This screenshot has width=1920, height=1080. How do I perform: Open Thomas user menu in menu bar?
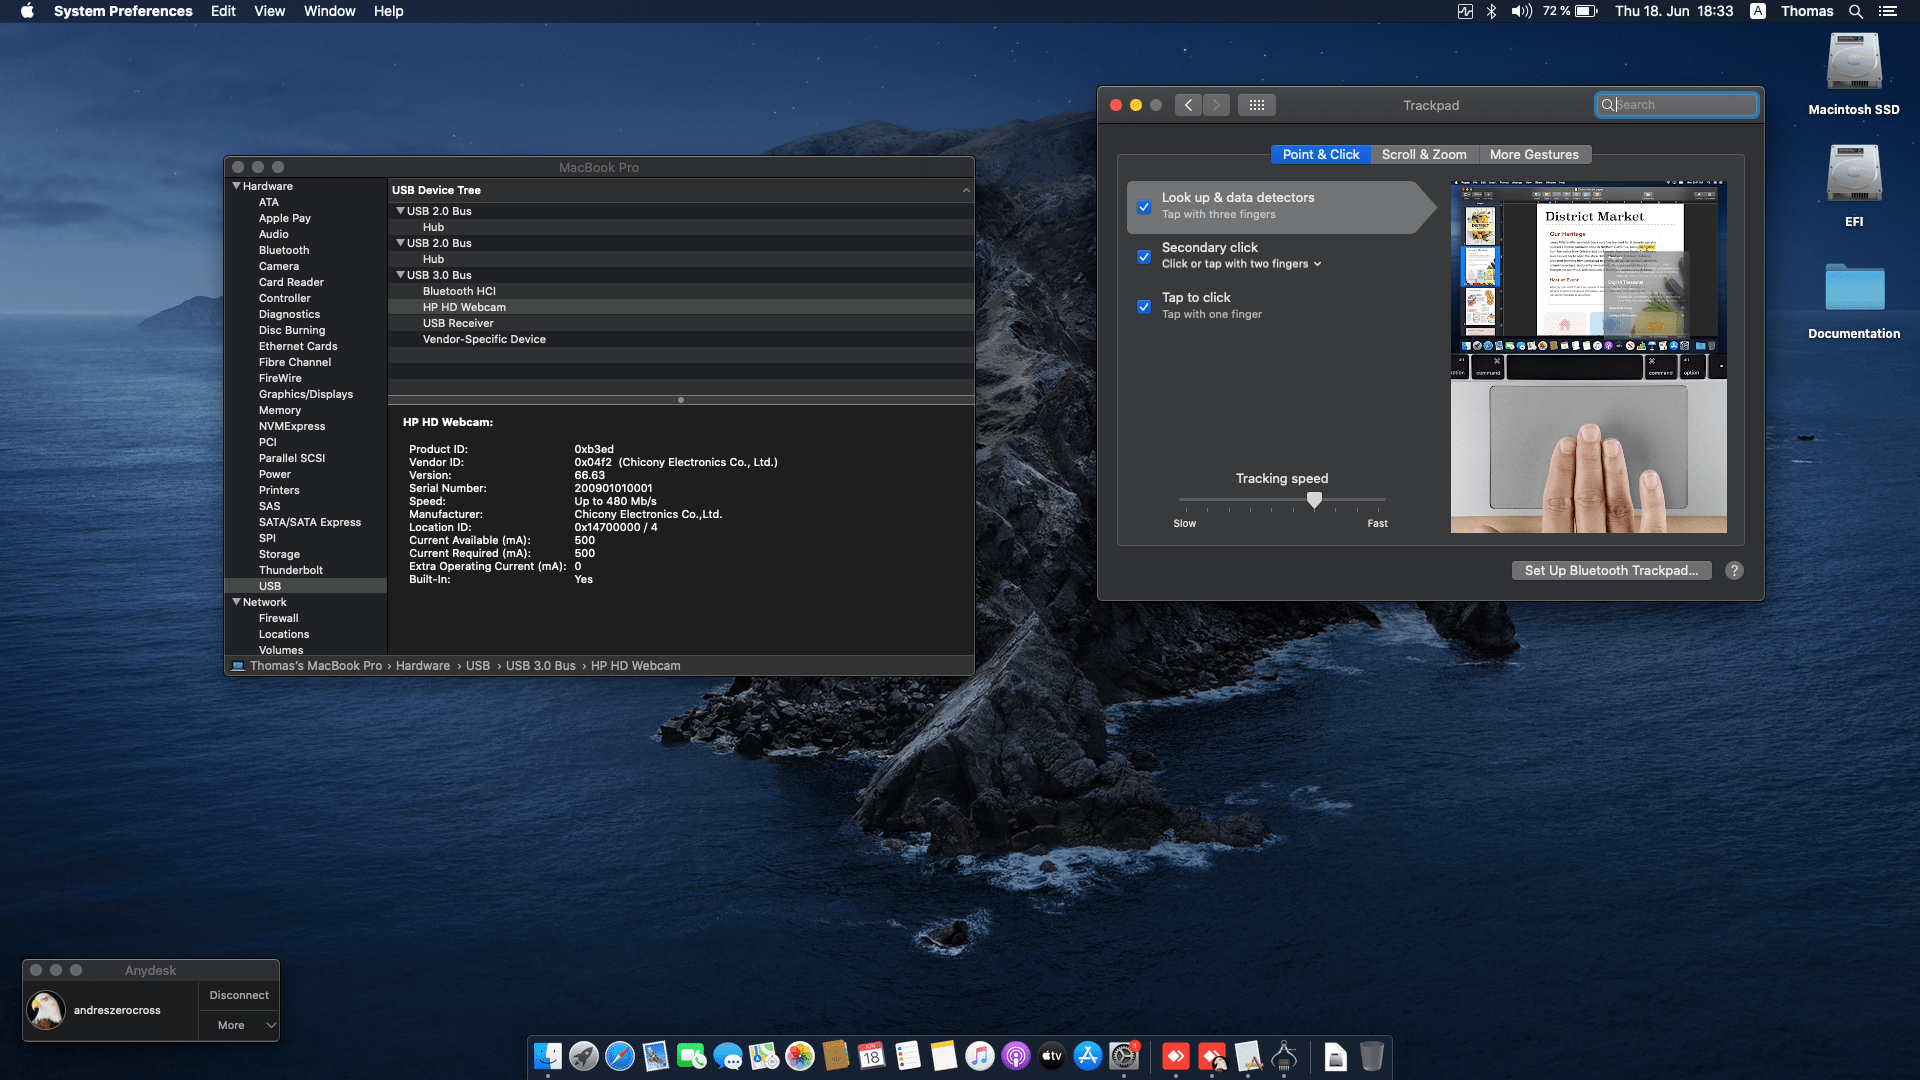(1807, 11)
